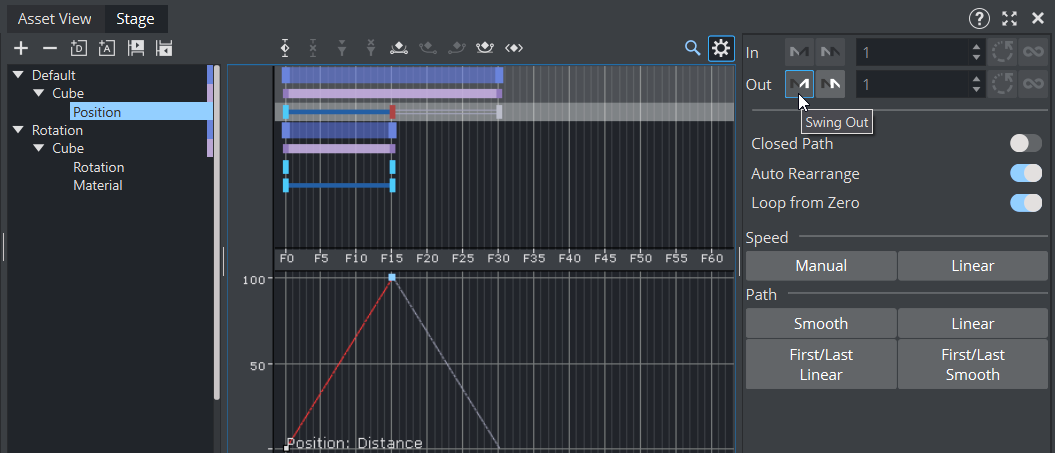1055x453 pixels.
Task: Toggle the Closed Path switch
Action: click(1025, 143)
